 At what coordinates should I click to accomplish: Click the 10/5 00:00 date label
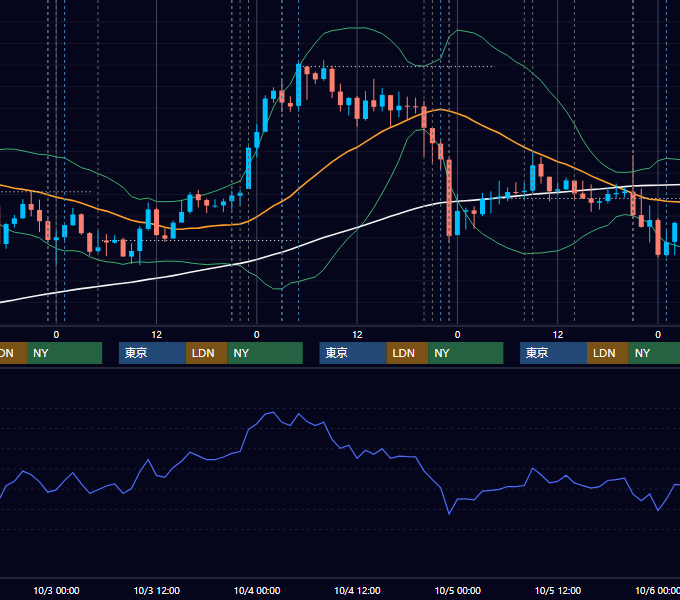(458, 590)
